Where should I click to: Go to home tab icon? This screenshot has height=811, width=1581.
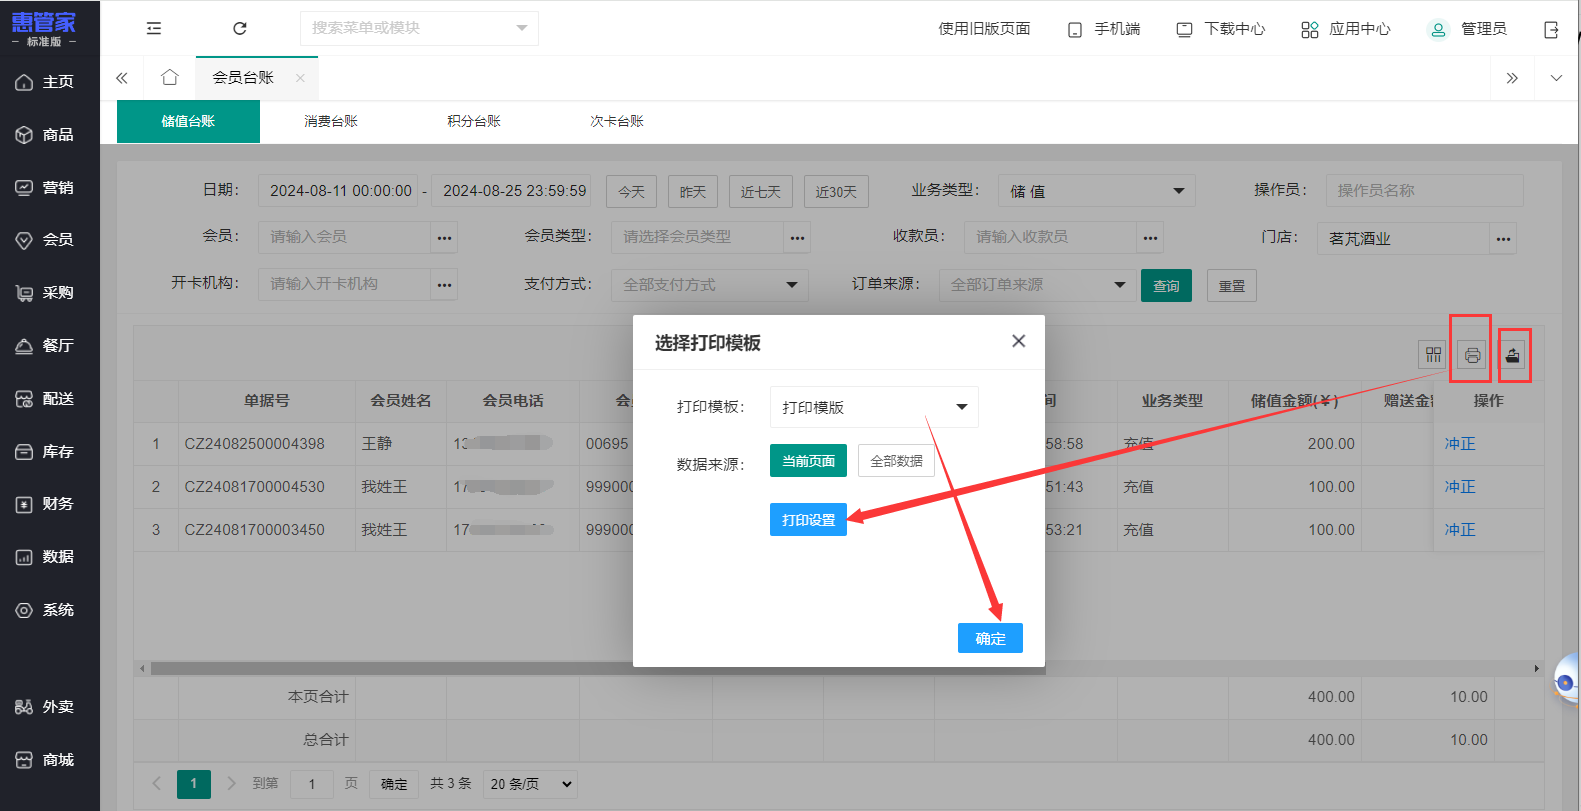point(170,77)
